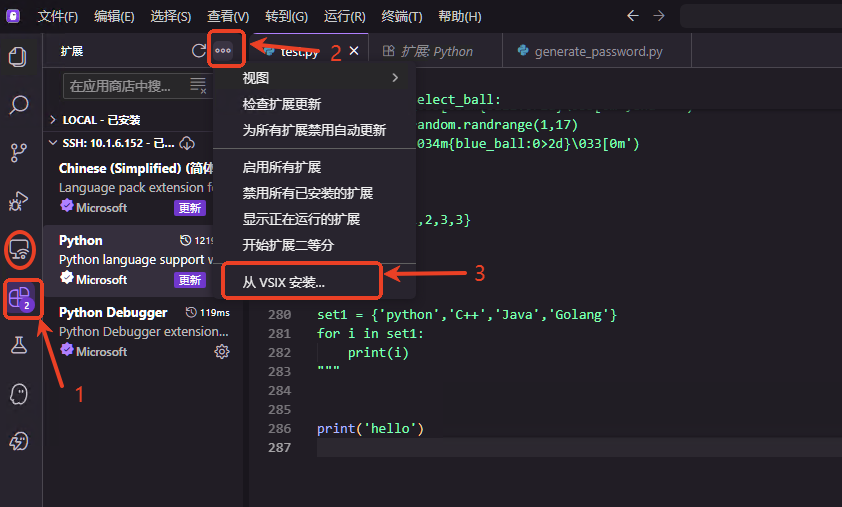This screenshot has width=842, height=507.
Task: Clear extensions search results icon
Action: tap(198, 85)
